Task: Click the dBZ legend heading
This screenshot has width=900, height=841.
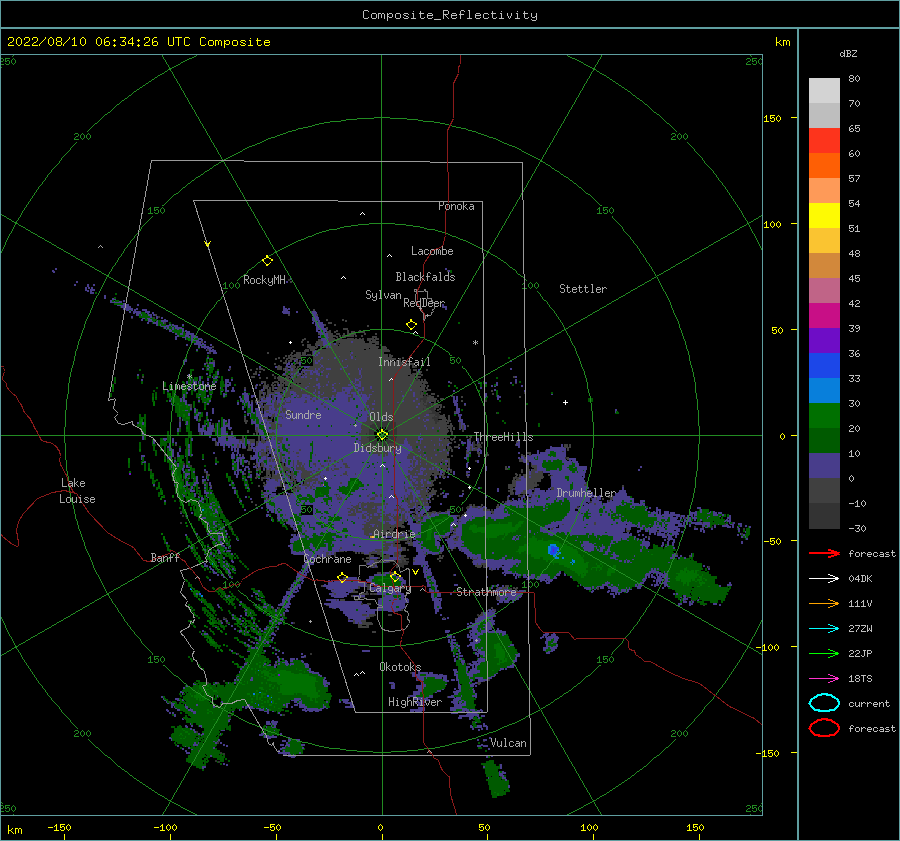Action: (x=848, y=53)
